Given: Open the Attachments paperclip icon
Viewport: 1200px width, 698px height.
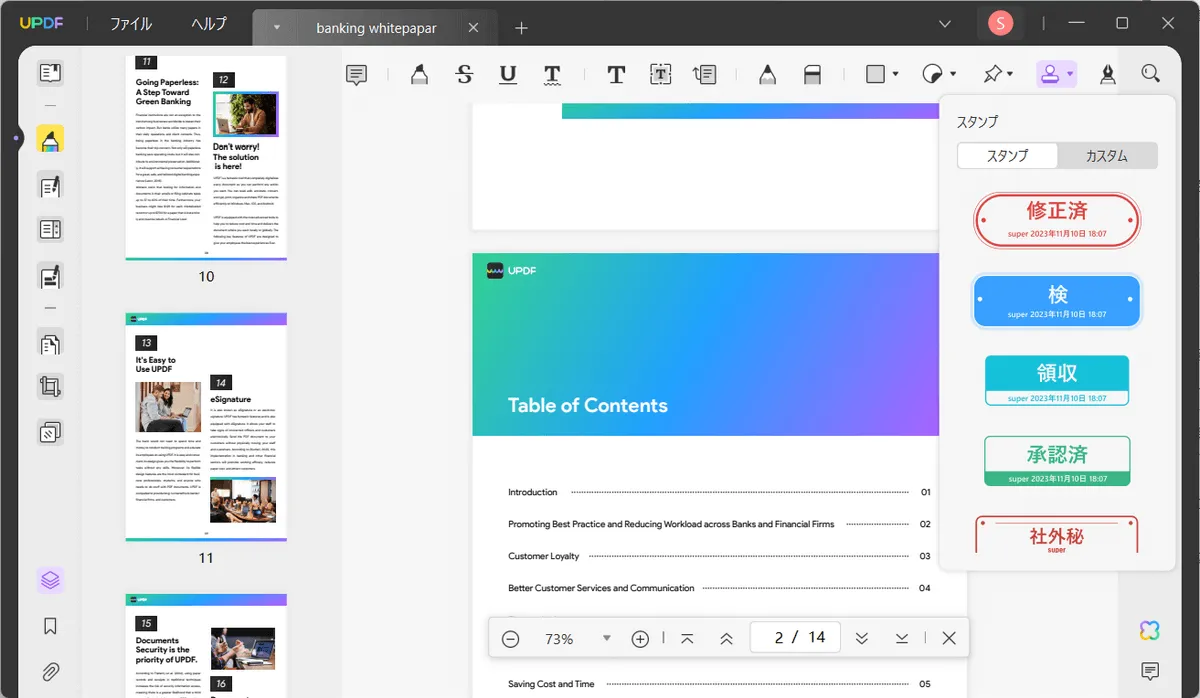Looking at the screenshot, I should [50, 672].
